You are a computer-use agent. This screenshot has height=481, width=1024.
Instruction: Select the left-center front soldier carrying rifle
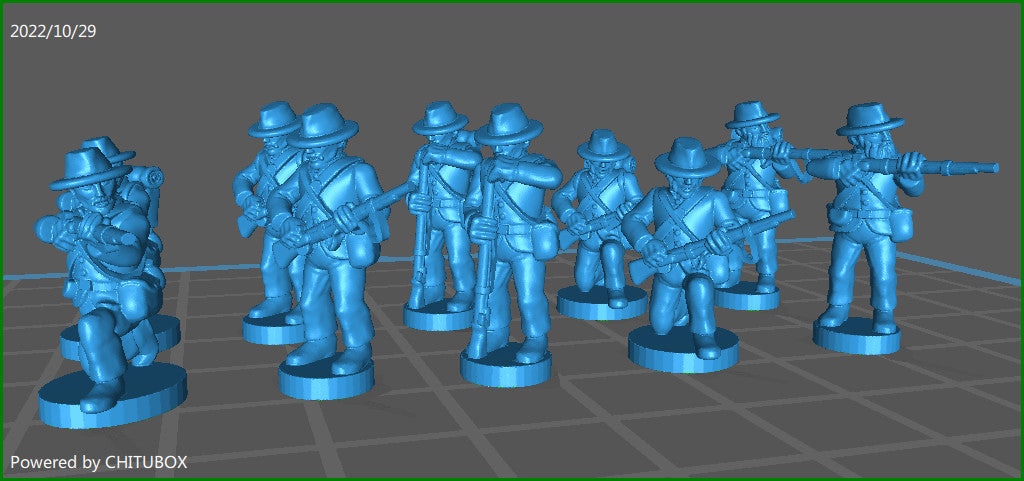(330, 240)
